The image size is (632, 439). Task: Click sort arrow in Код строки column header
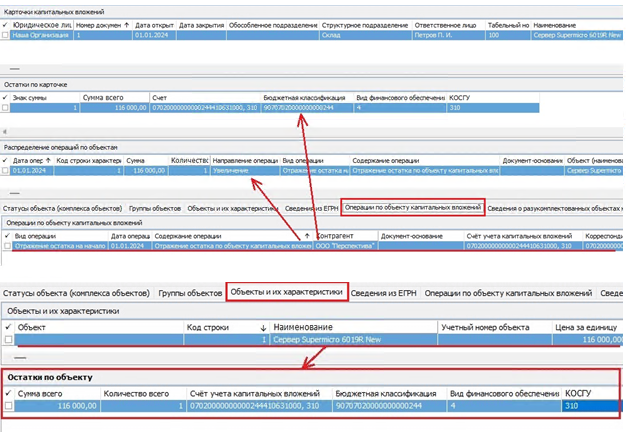[x=263, y=326]
